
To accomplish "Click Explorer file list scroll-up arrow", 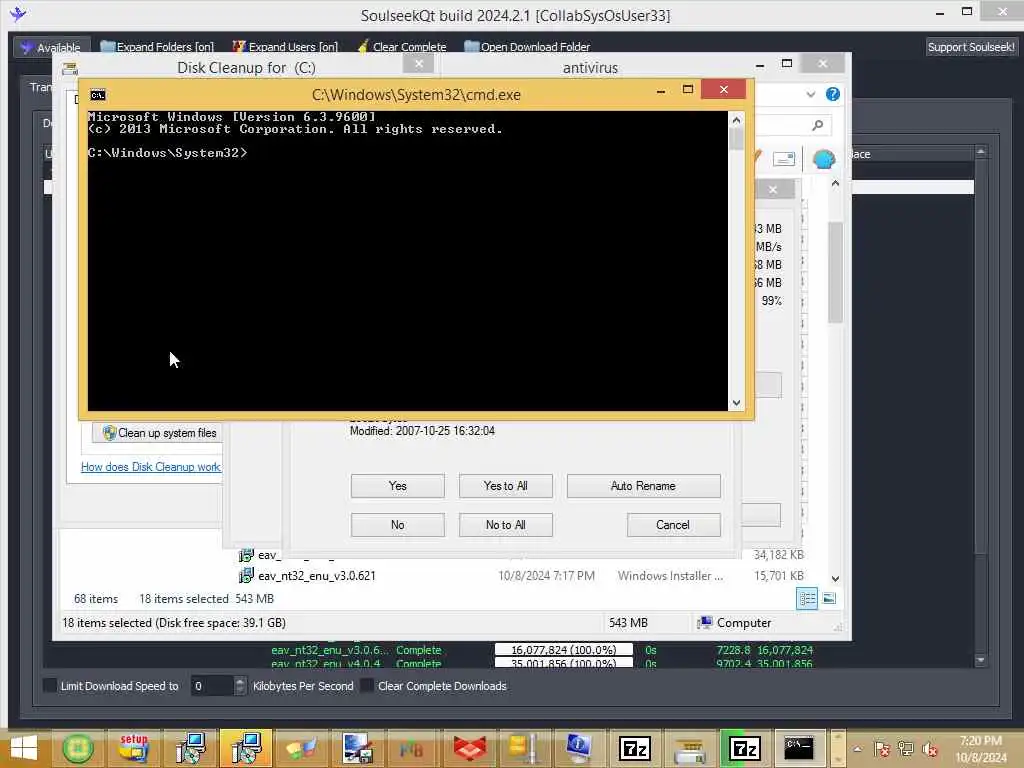I will (835, 184).
